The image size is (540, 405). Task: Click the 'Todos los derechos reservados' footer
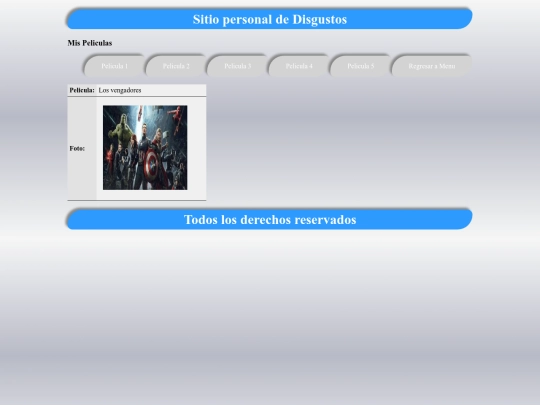pos(270,219)
